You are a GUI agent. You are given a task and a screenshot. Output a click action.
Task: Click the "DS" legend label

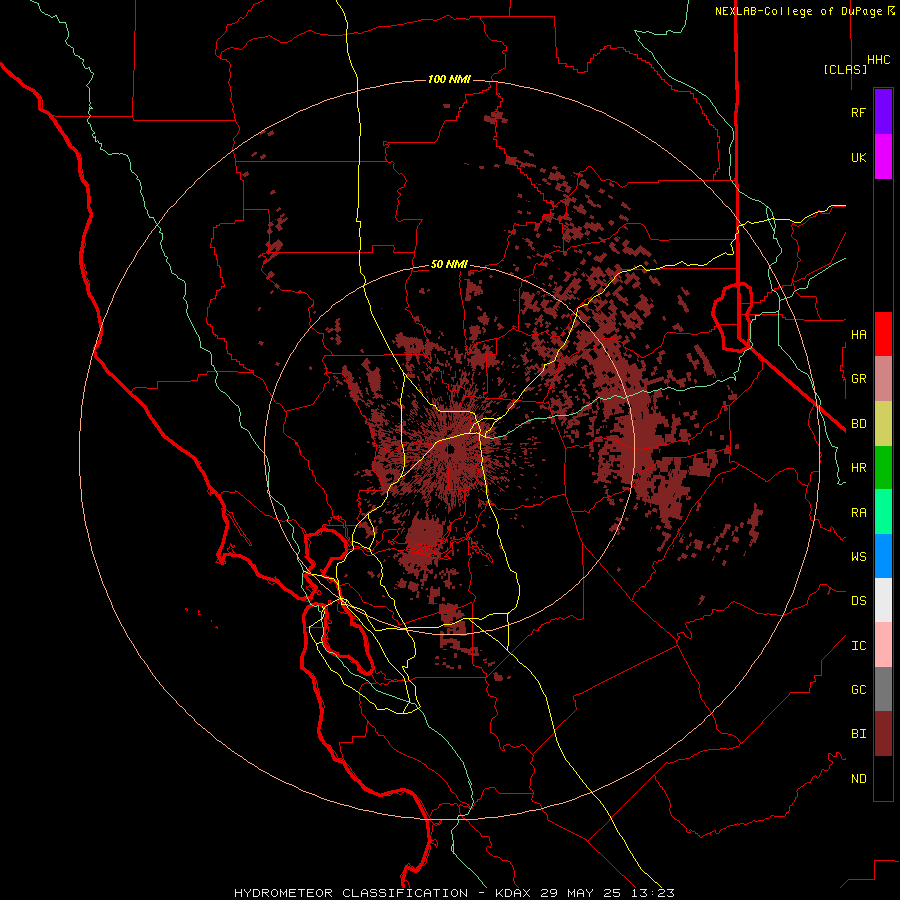pyautogui.click(x=858, y=601)
